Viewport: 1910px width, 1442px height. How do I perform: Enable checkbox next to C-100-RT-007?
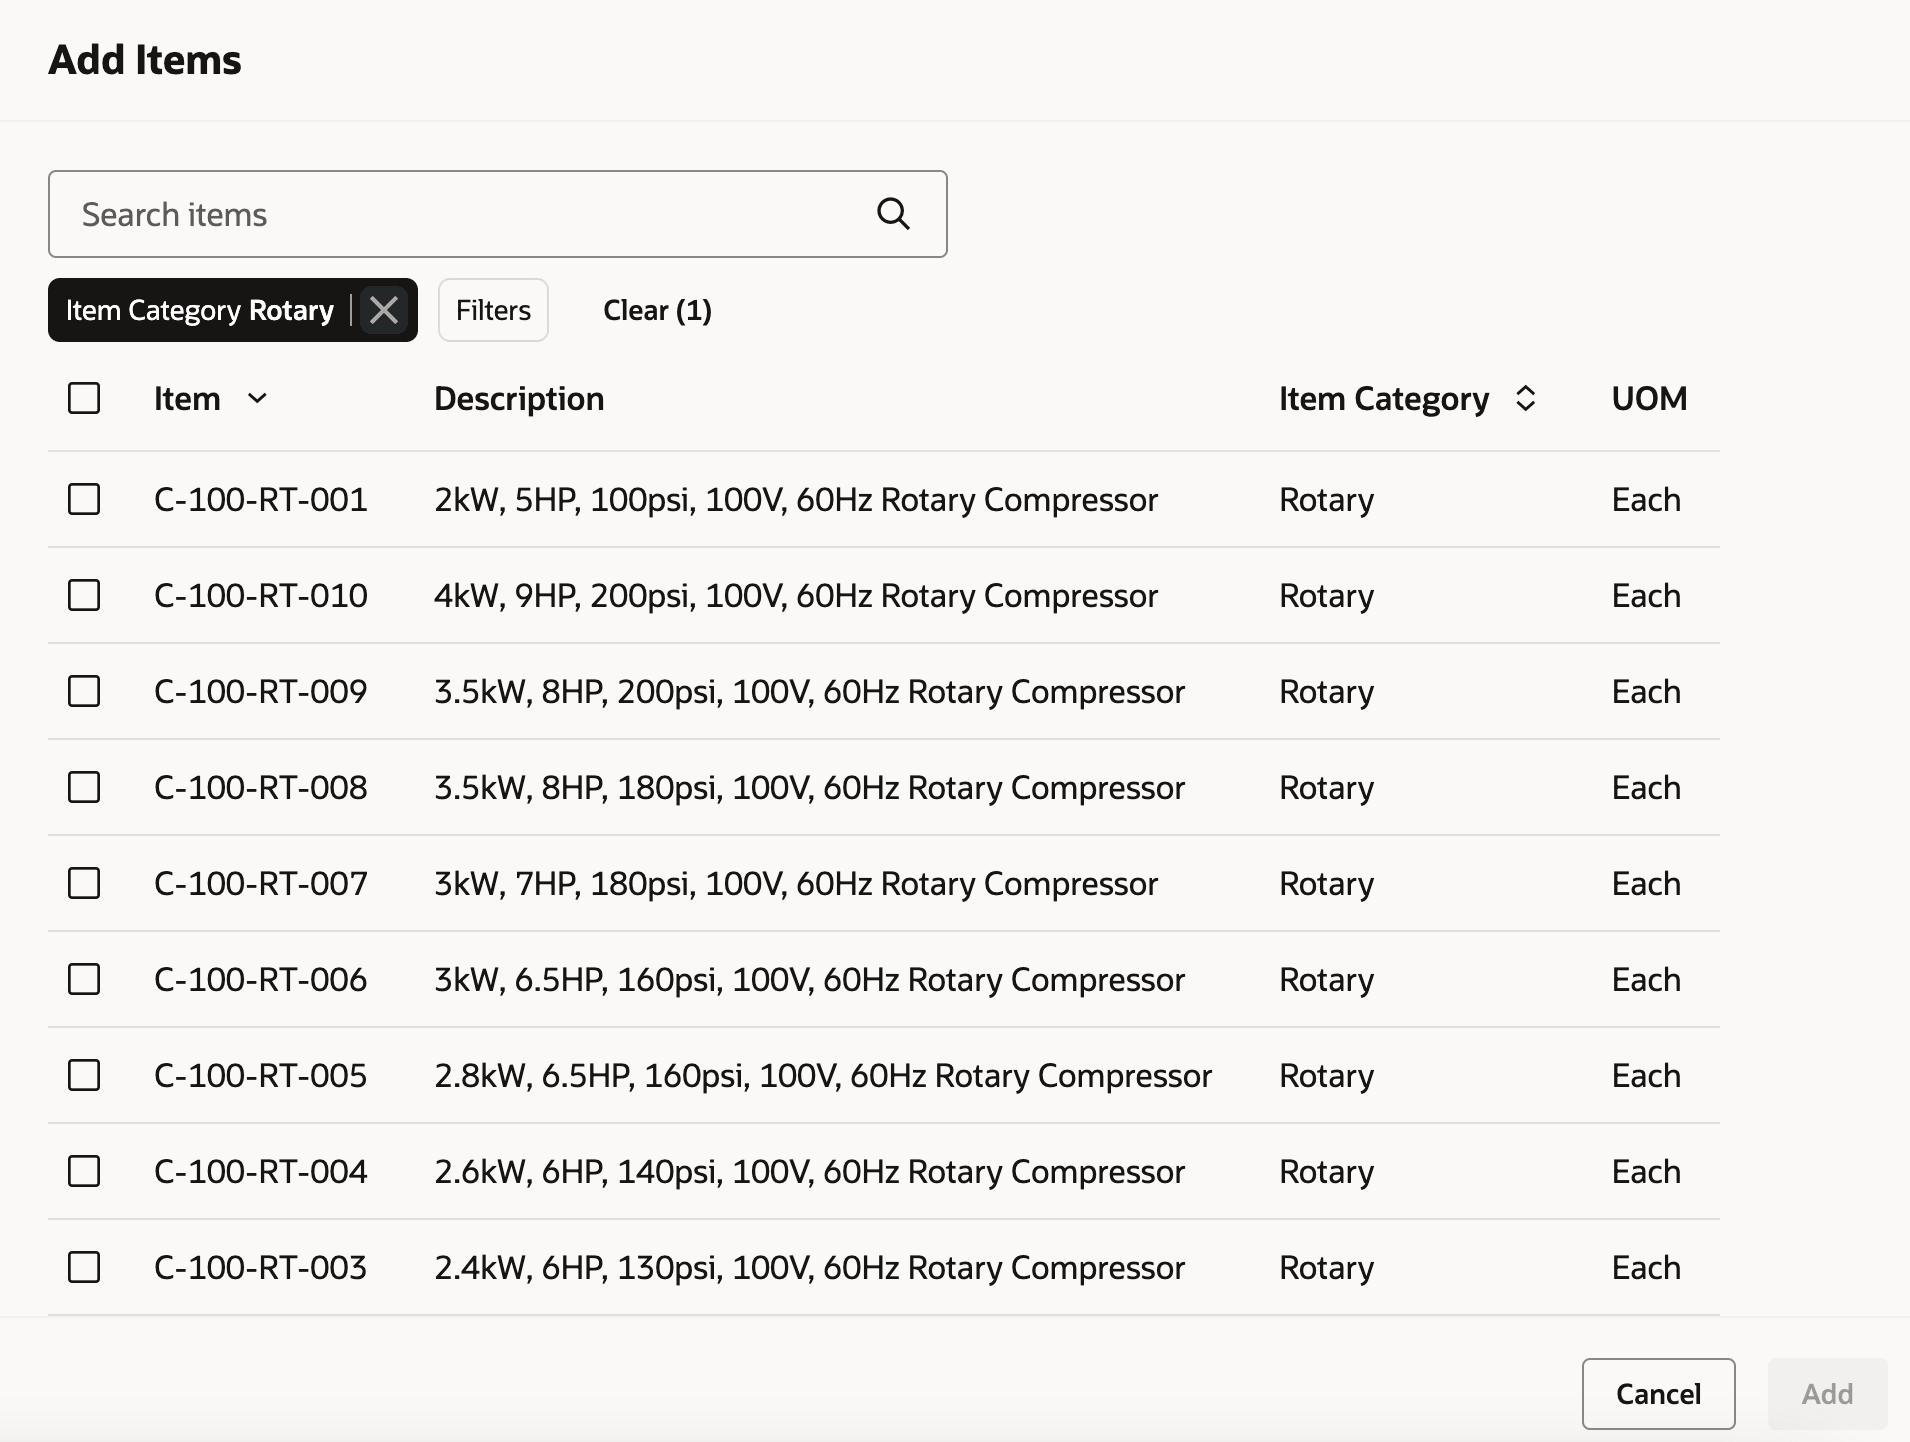click(x=84, y=883)
